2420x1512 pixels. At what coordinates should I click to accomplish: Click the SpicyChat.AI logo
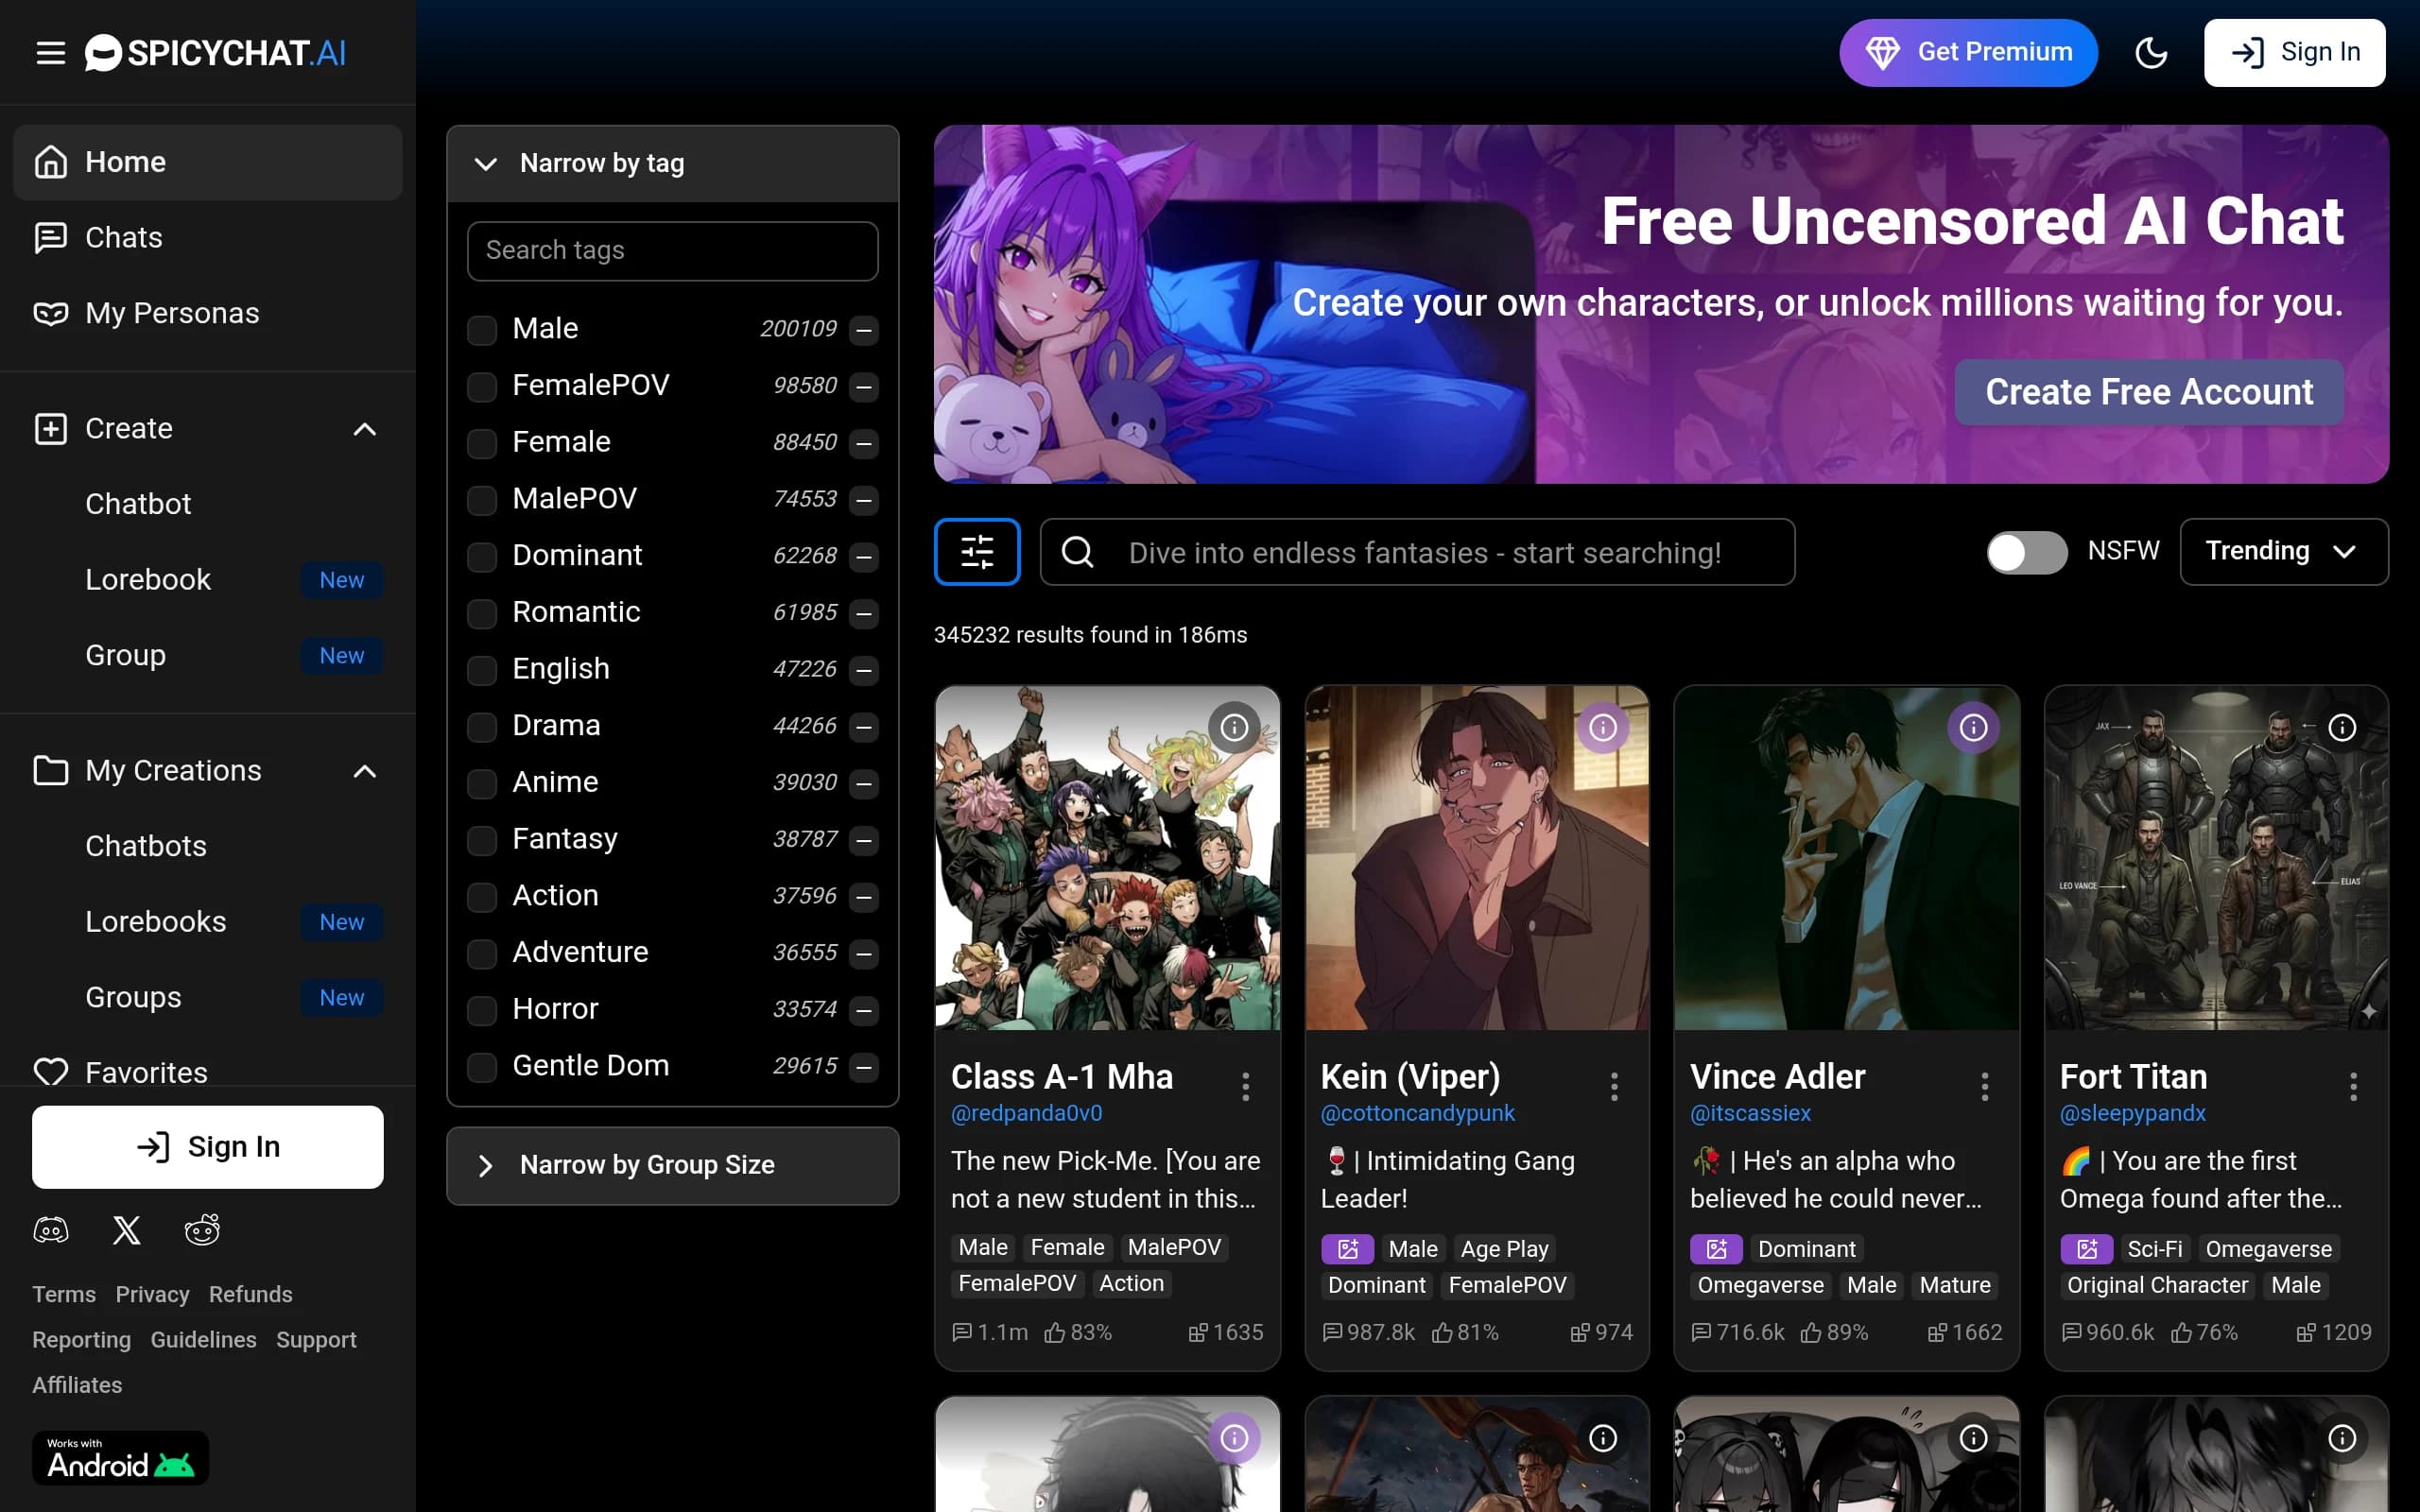click(x=215, y=53)
